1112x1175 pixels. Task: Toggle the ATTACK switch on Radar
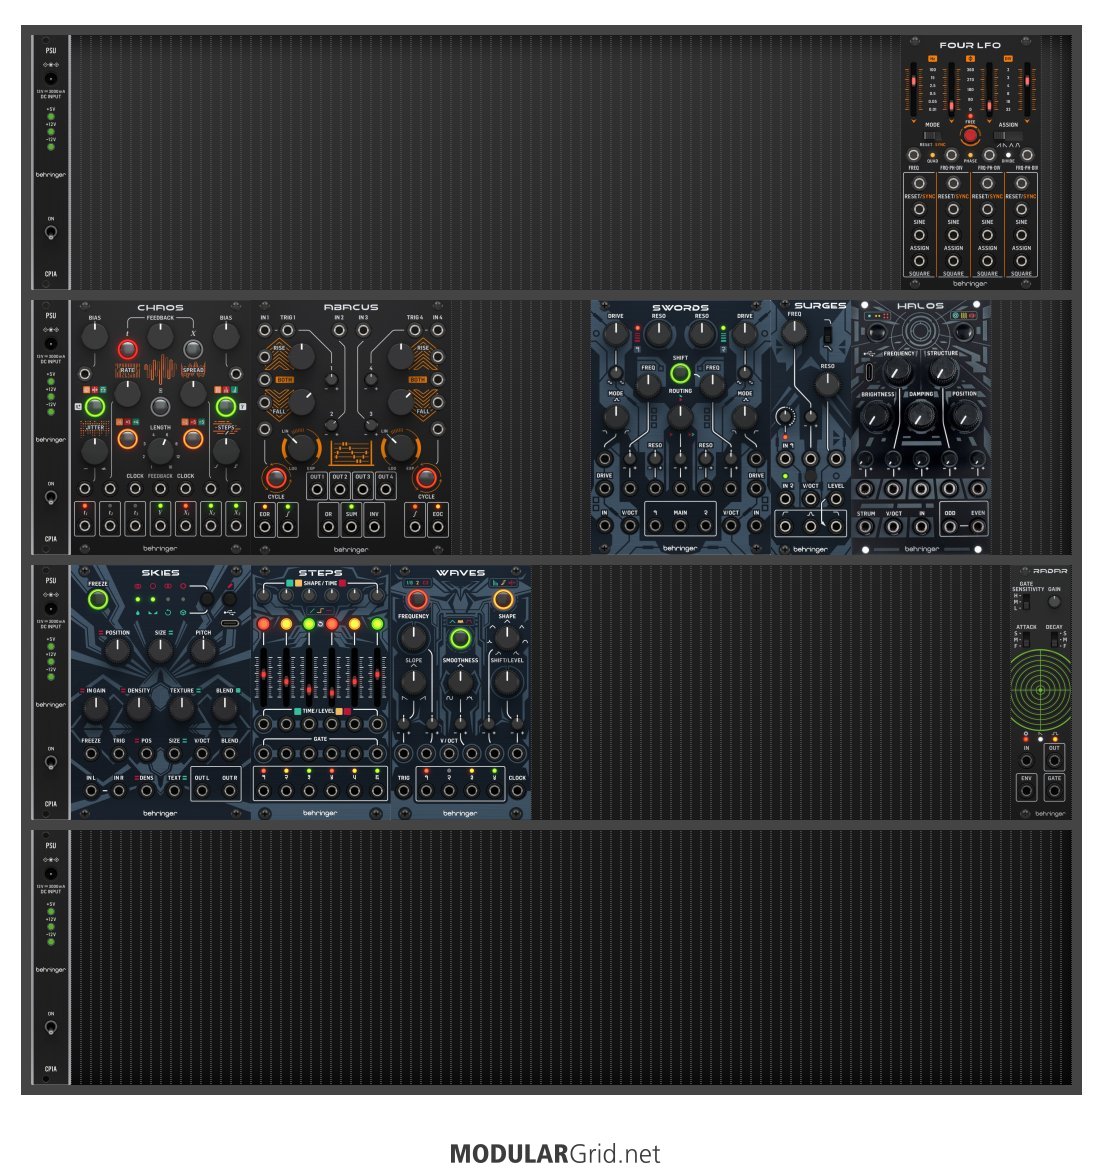(1026, 639)
